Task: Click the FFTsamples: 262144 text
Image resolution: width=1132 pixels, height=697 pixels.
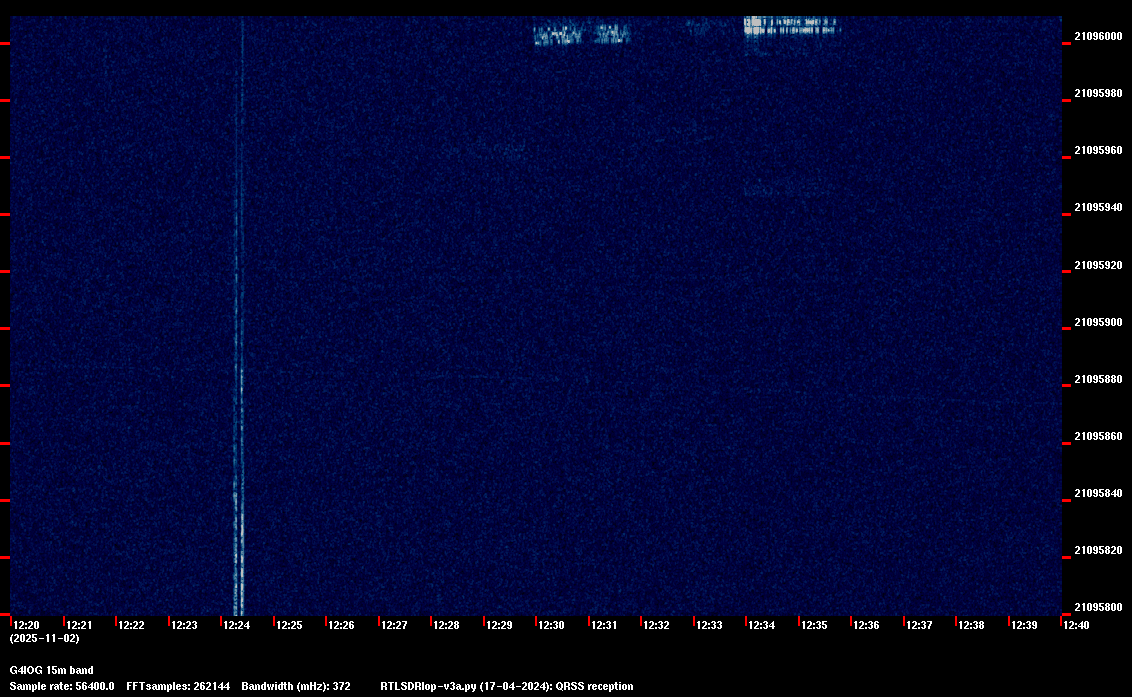Action: coord(178,686)
